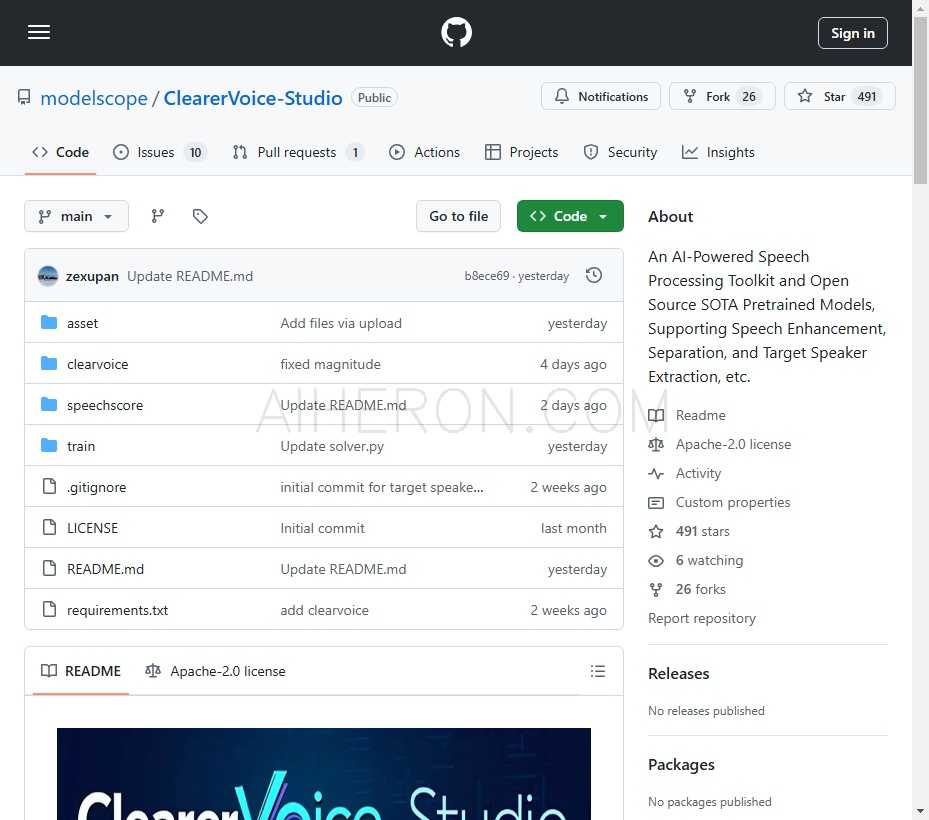Image resolution: width=929 pixels, height=820 pixels.
Task: Open the Insights tab
Action: coord(718,152)
